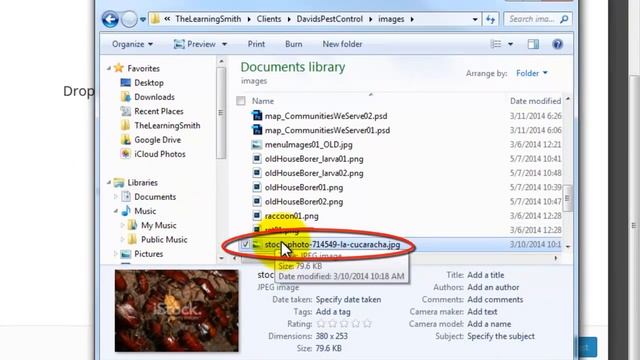This screenshot has width=640, height=360.
Task: Create a New folder
Action: tap(342, 44)
